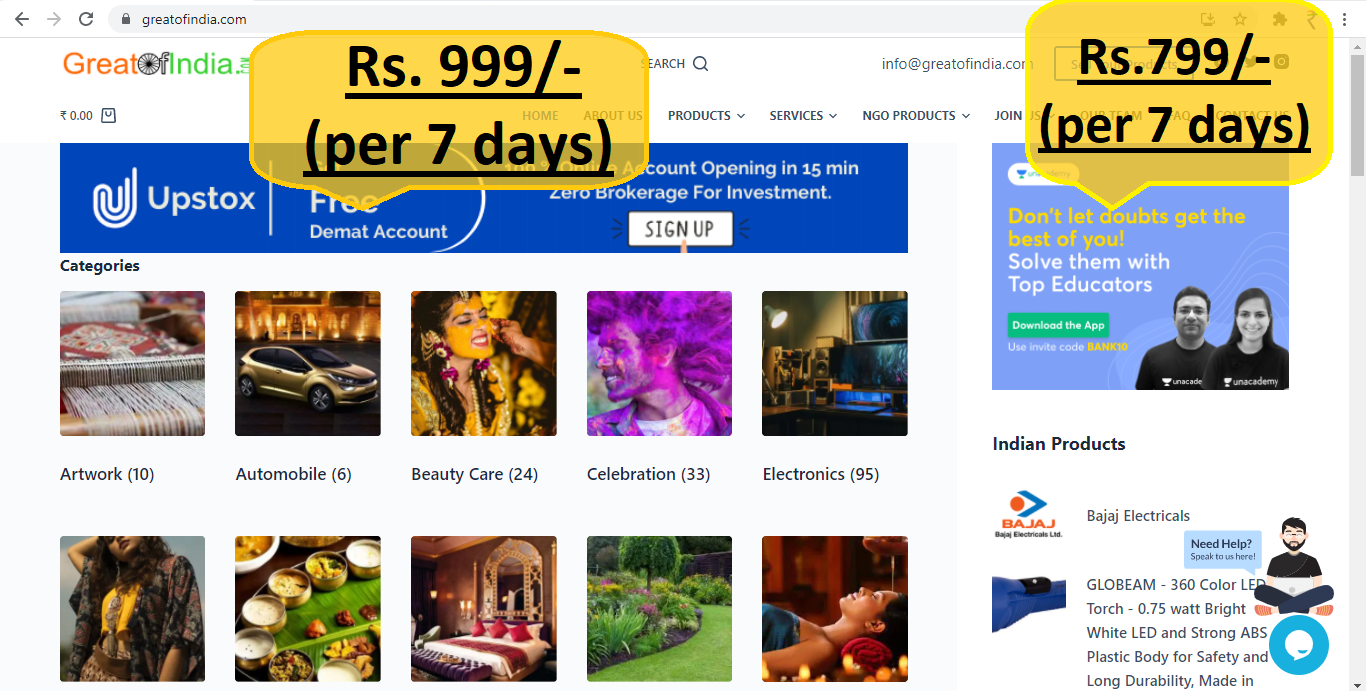This screenshot has height=691, width=1366.
Task: Expand the PRODUCTS dropdown menu
Action: [706, 116]
